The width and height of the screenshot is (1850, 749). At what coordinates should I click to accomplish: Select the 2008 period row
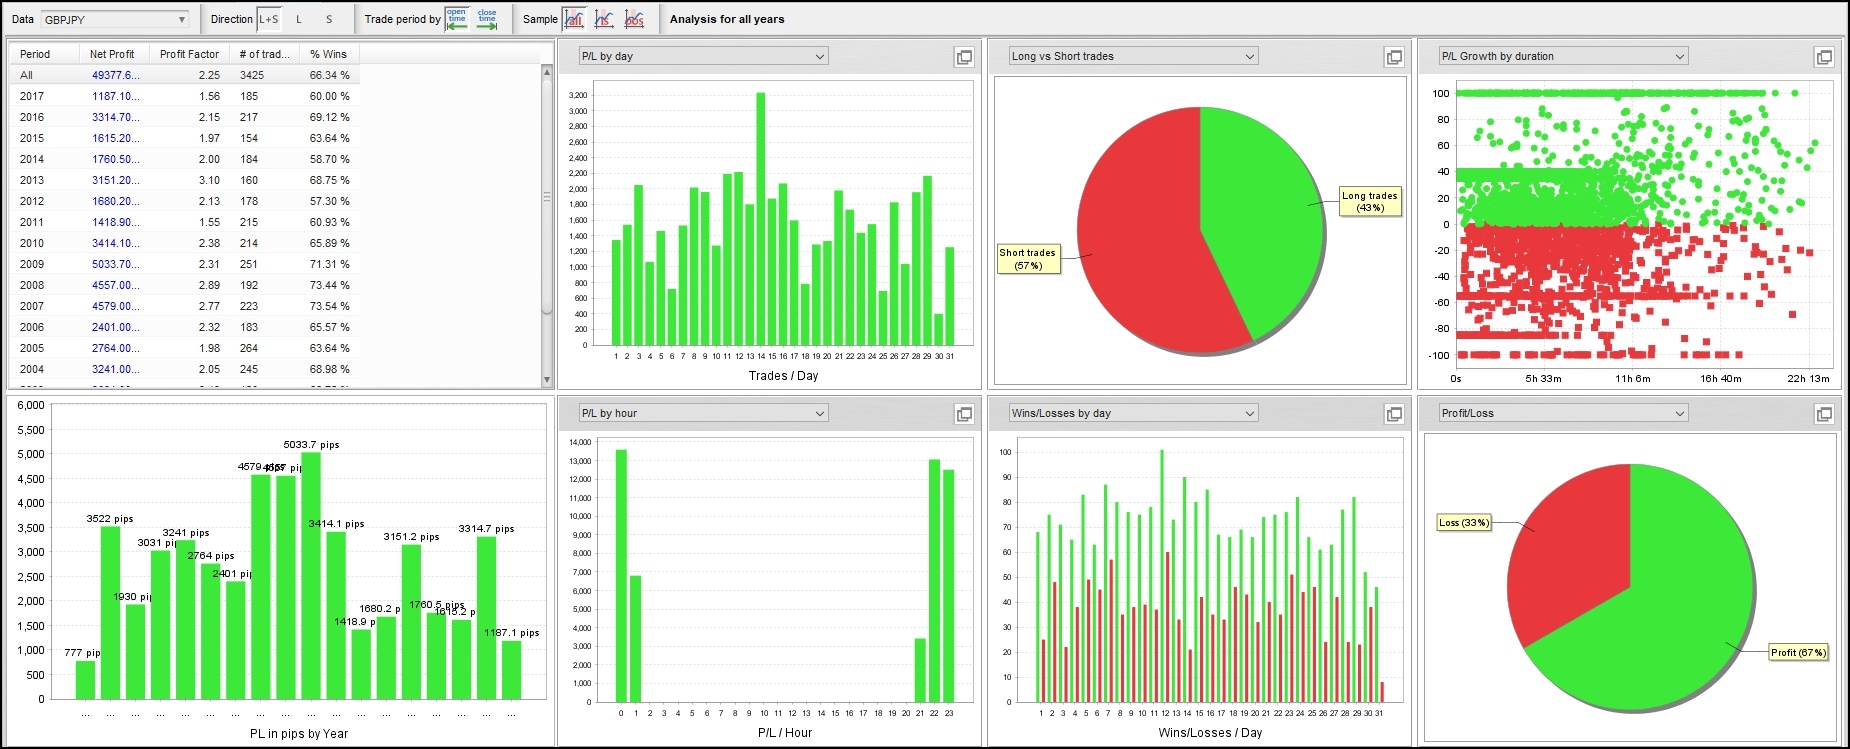(185, 285)
